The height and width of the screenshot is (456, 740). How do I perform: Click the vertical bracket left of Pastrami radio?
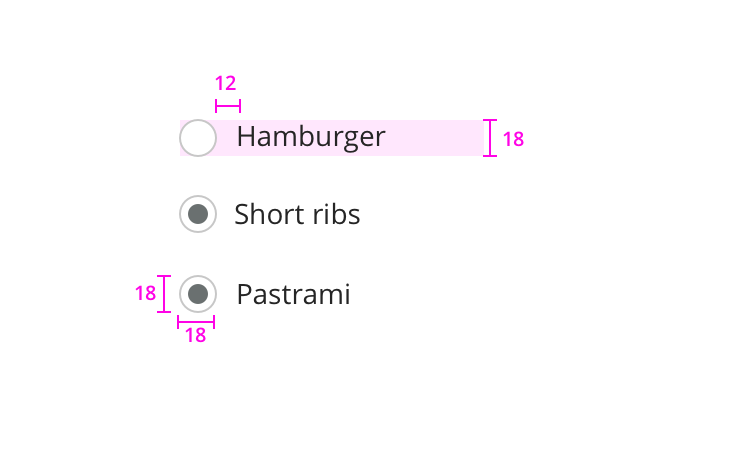point(165,294)
